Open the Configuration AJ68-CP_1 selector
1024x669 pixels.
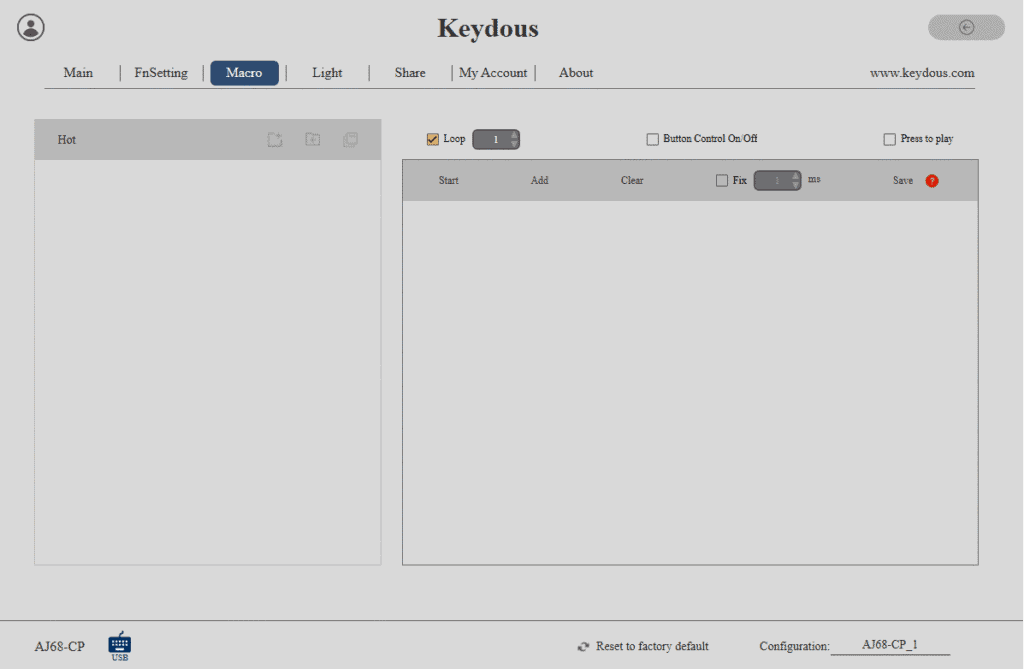890,645
